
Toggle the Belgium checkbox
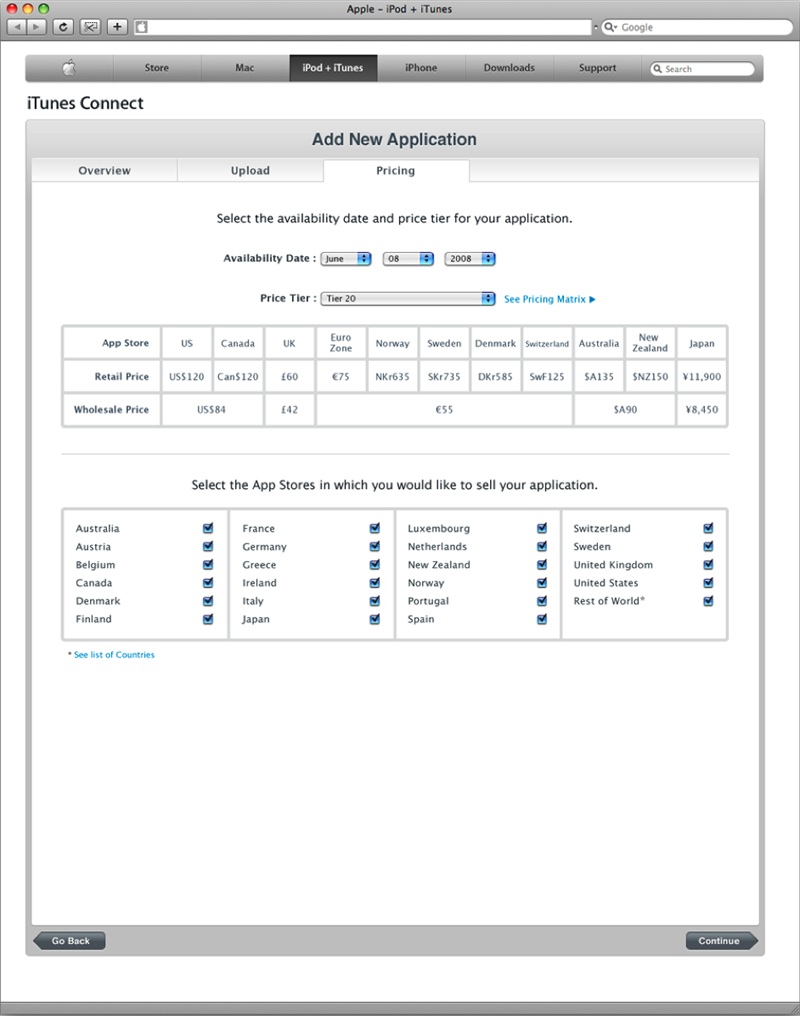click(x=208, y=564)
